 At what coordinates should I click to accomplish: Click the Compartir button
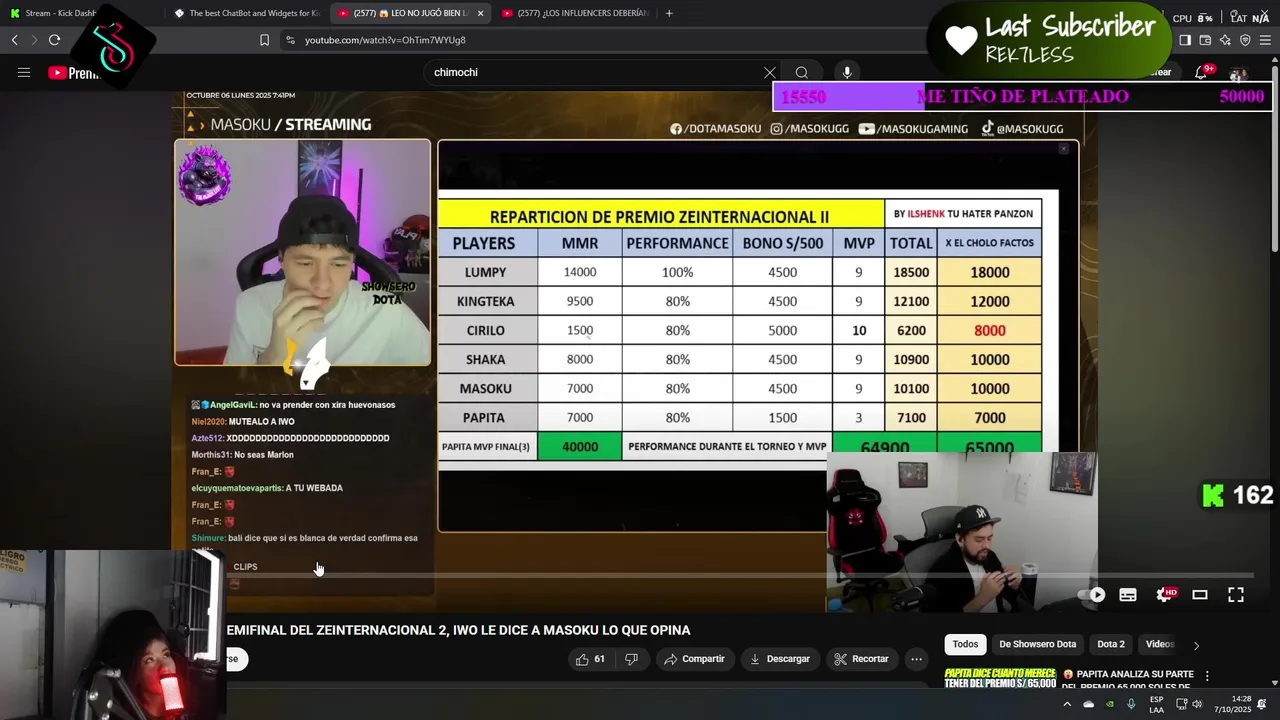click(694, 659)
